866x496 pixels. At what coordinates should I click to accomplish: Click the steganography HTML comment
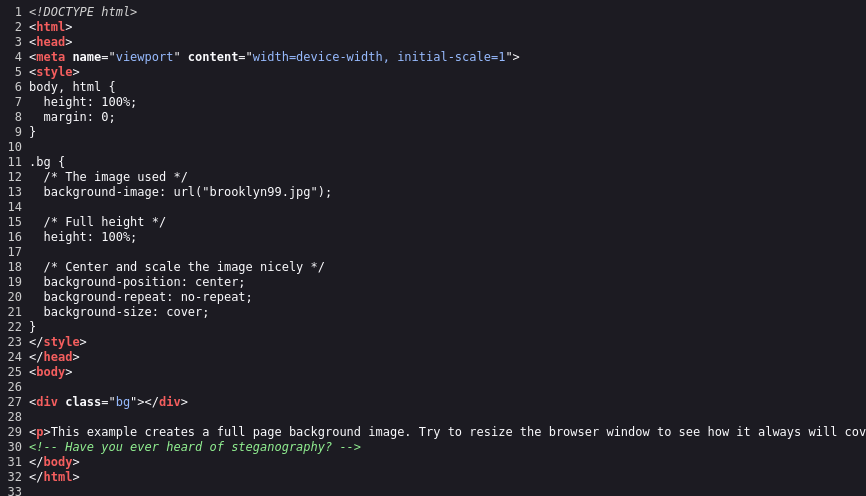coord(195,447)
